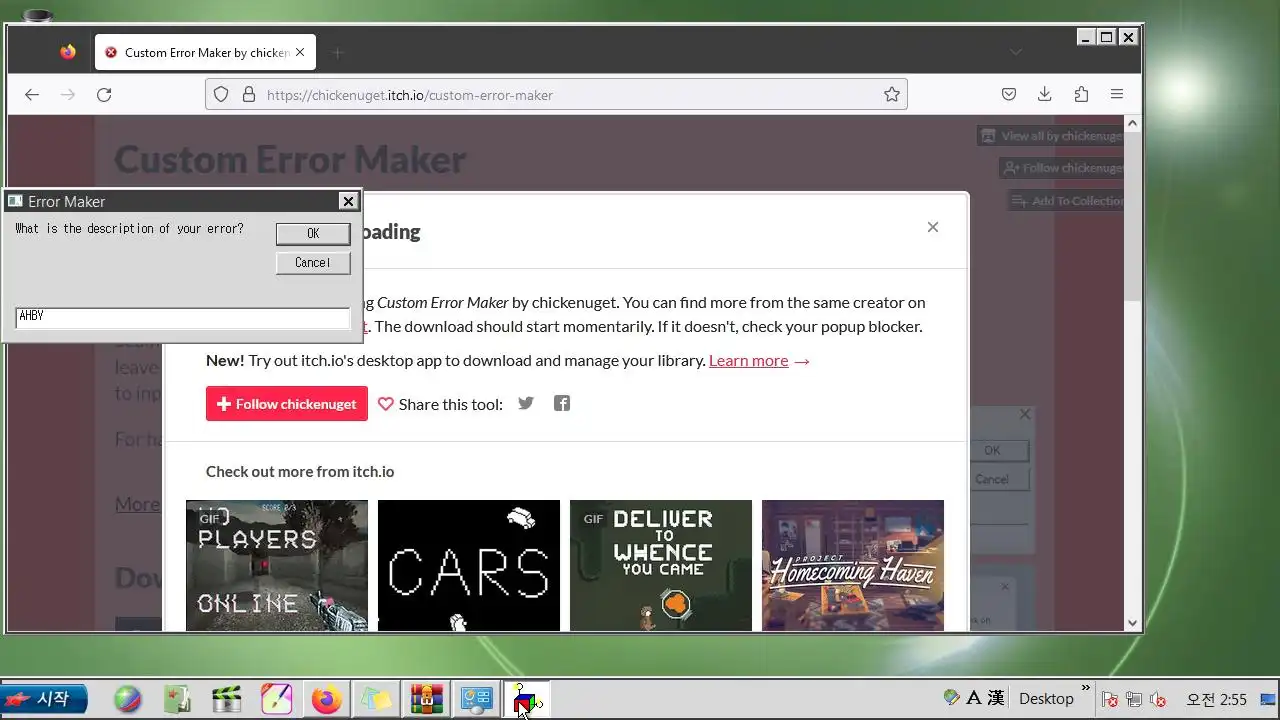Share on Twitter icon
1280x720 pixels.
(526, 403)
